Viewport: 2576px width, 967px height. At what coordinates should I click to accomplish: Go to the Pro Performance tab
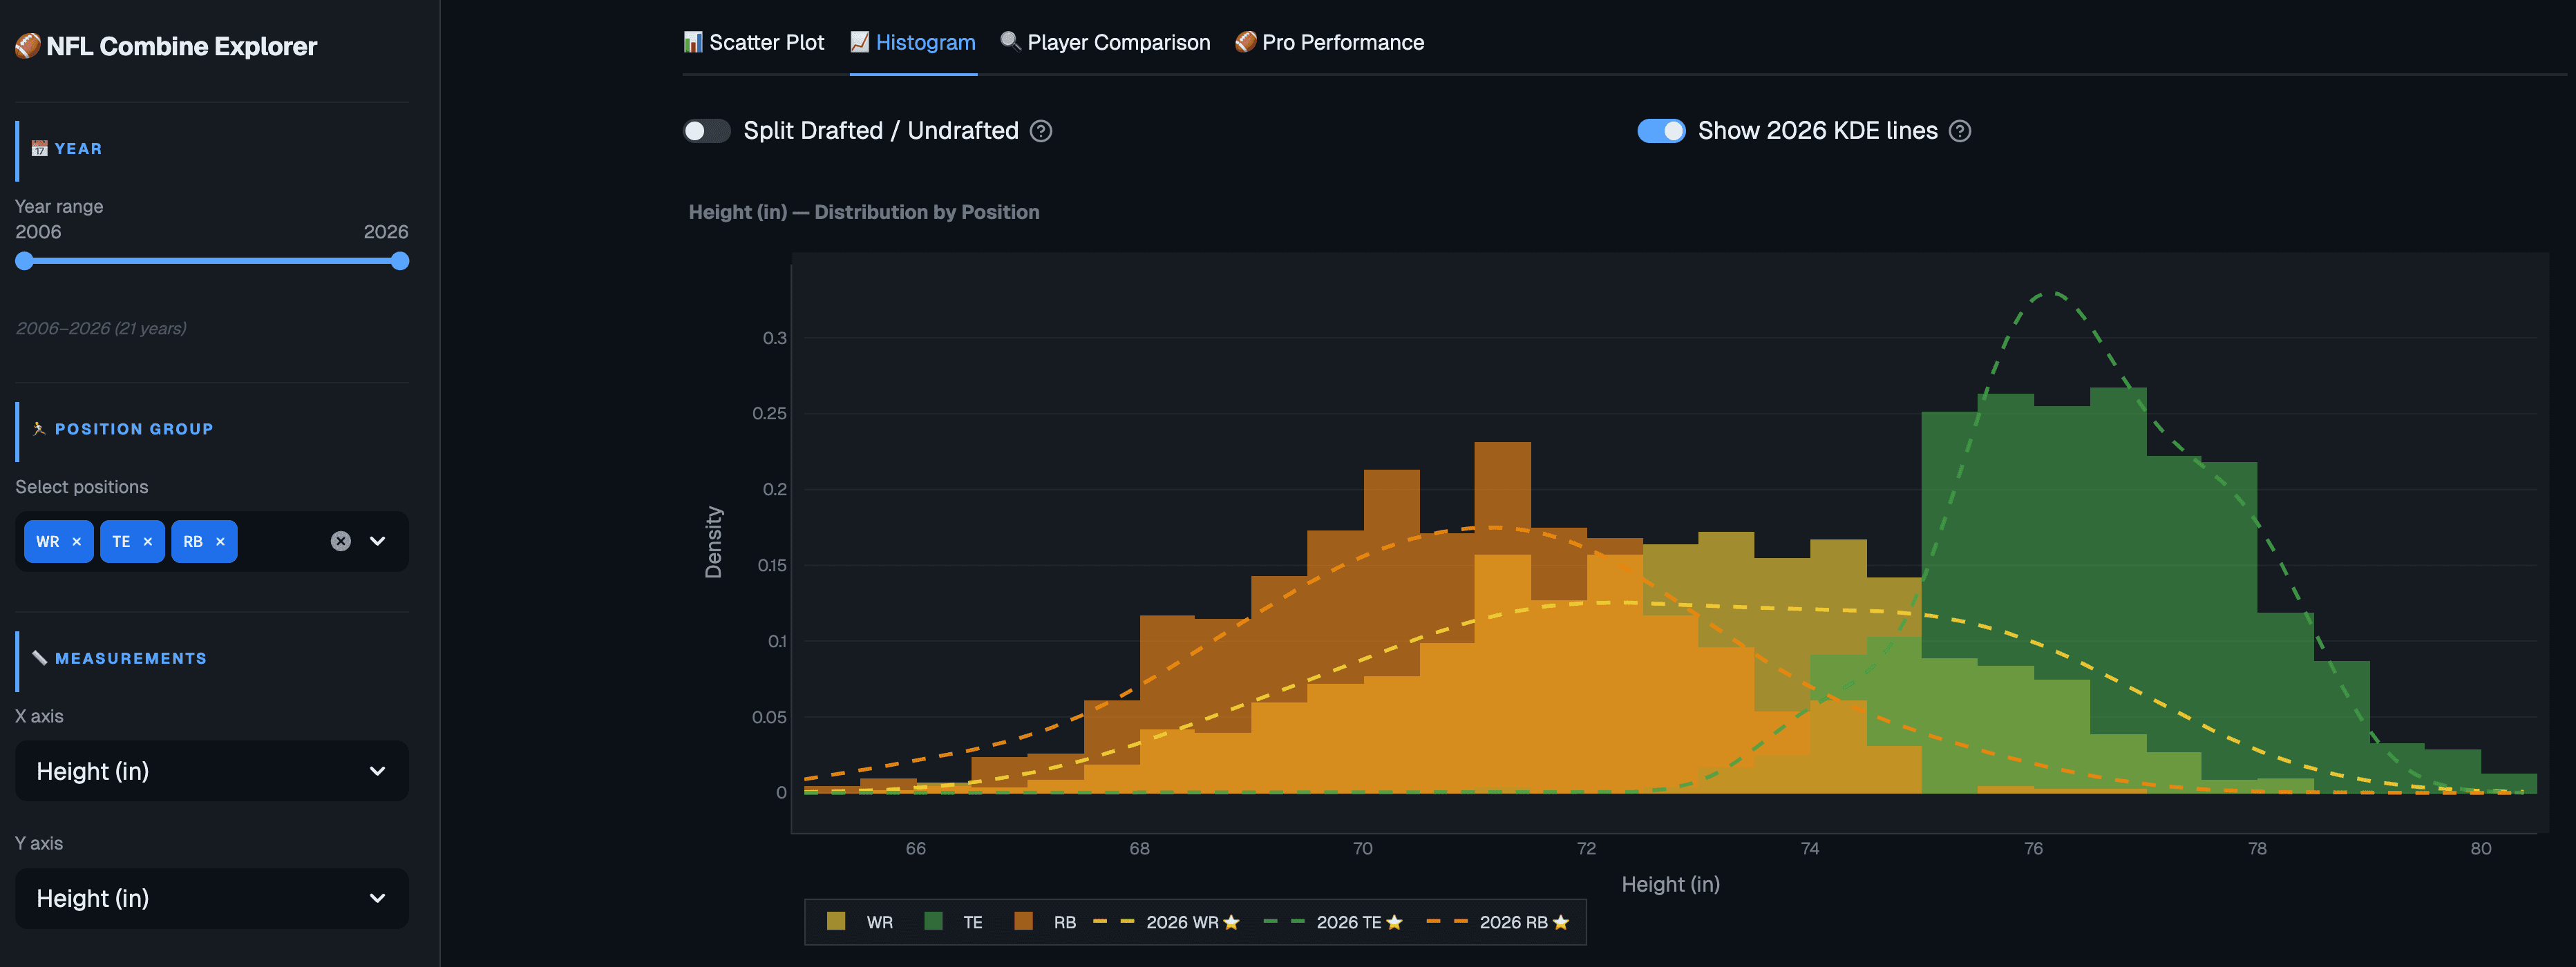1329,42
